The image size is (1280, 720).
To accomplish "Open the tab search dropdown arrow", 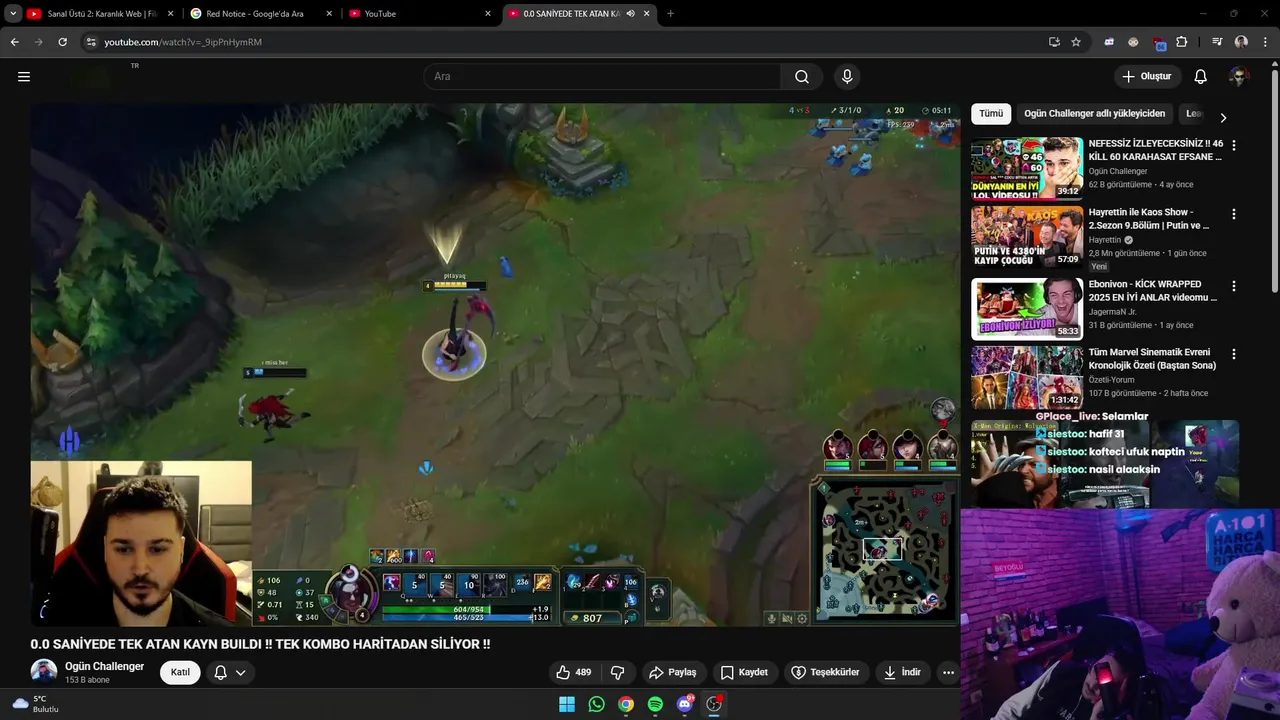I will point(13,14).
